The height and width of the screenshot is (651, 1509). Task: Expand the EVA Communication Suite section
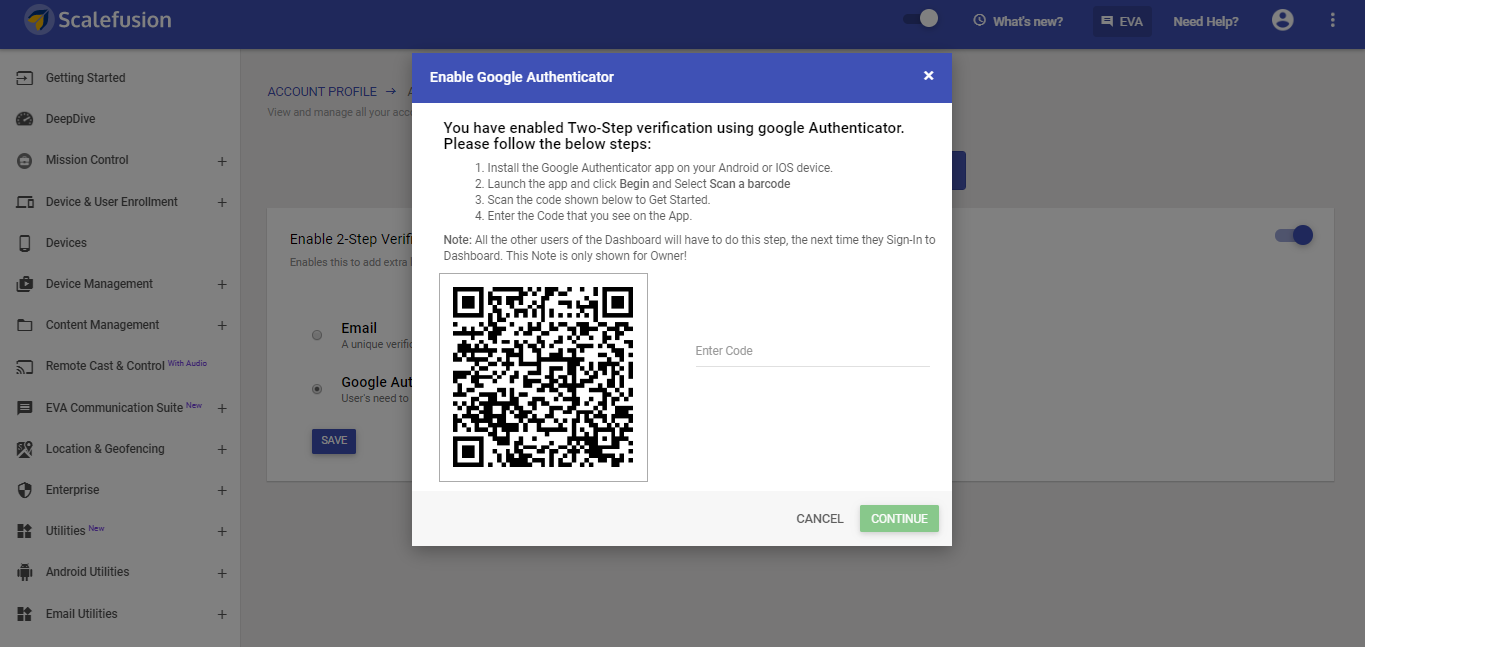pos(222,408)
